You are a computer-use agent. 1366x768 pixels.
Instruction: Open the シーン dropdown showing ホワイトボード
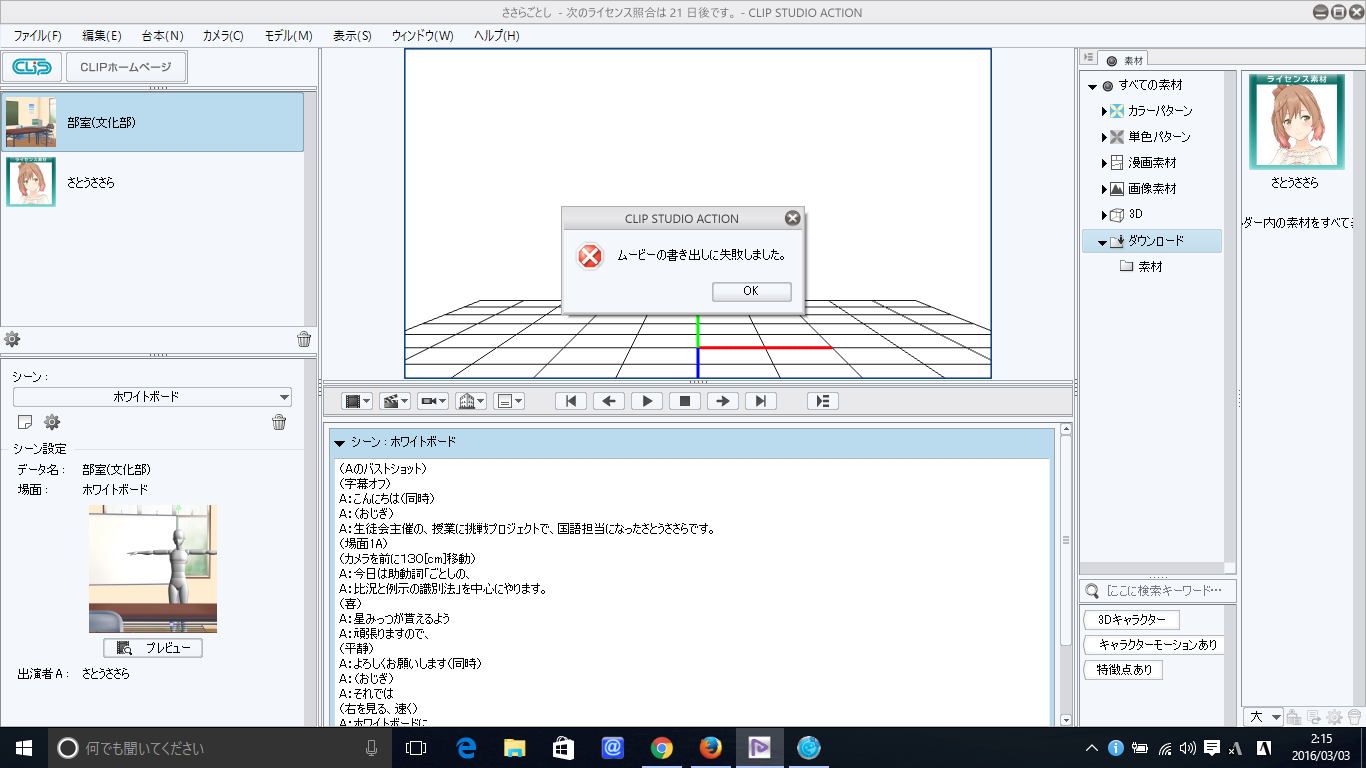[152, 397]
